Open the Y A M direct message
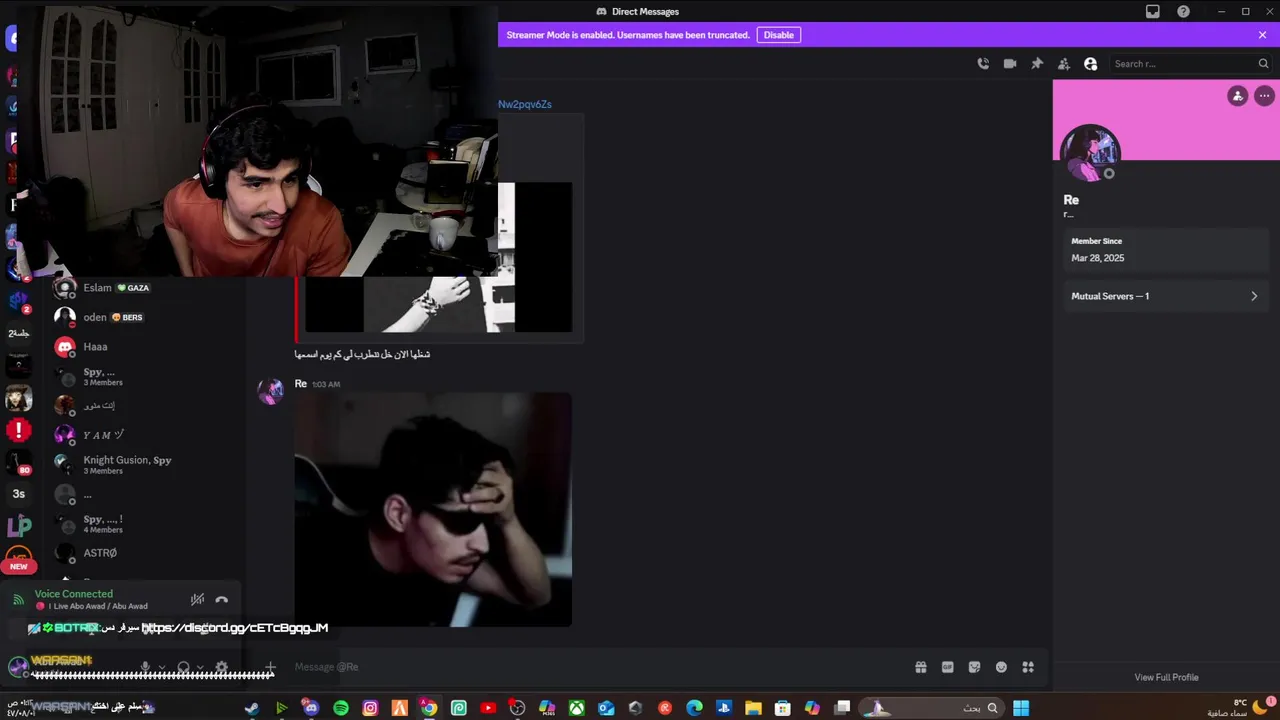This screenshot has width=1280, height=720. pyautogui.click(x=145, y=435)
